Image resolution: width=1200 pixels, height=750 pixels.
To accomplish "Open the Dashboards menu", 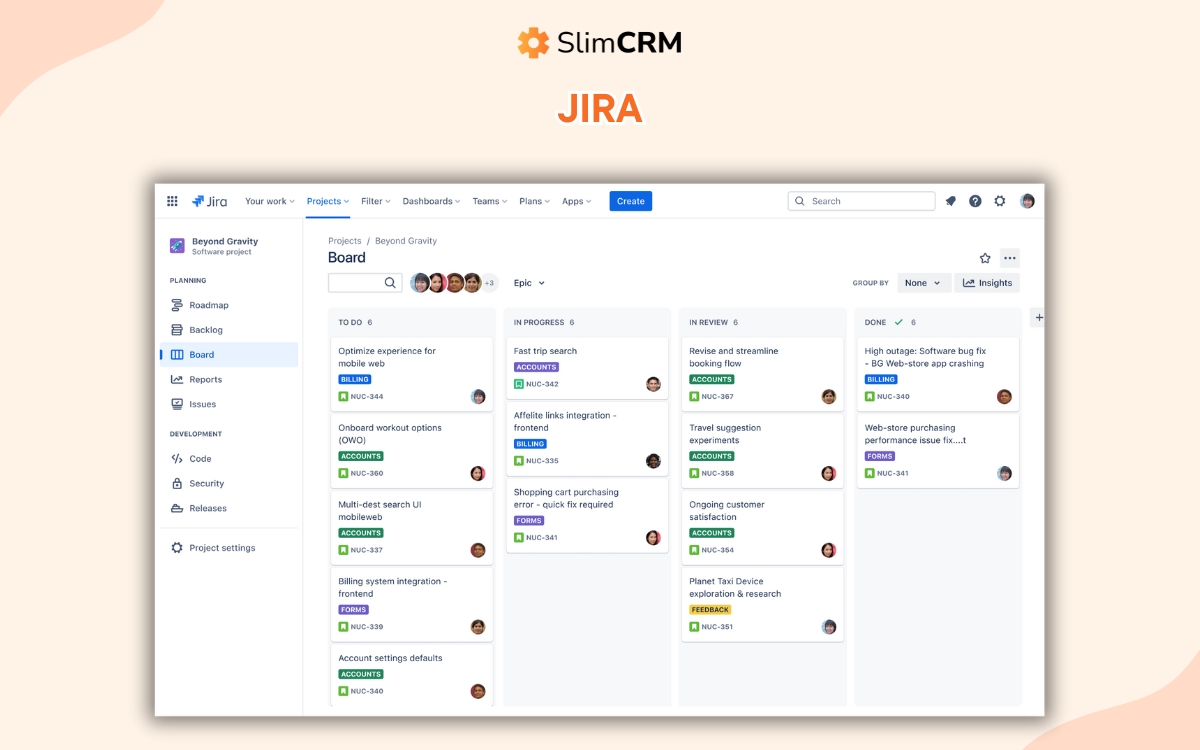I will pyautogui.click(x=430, y=200).
